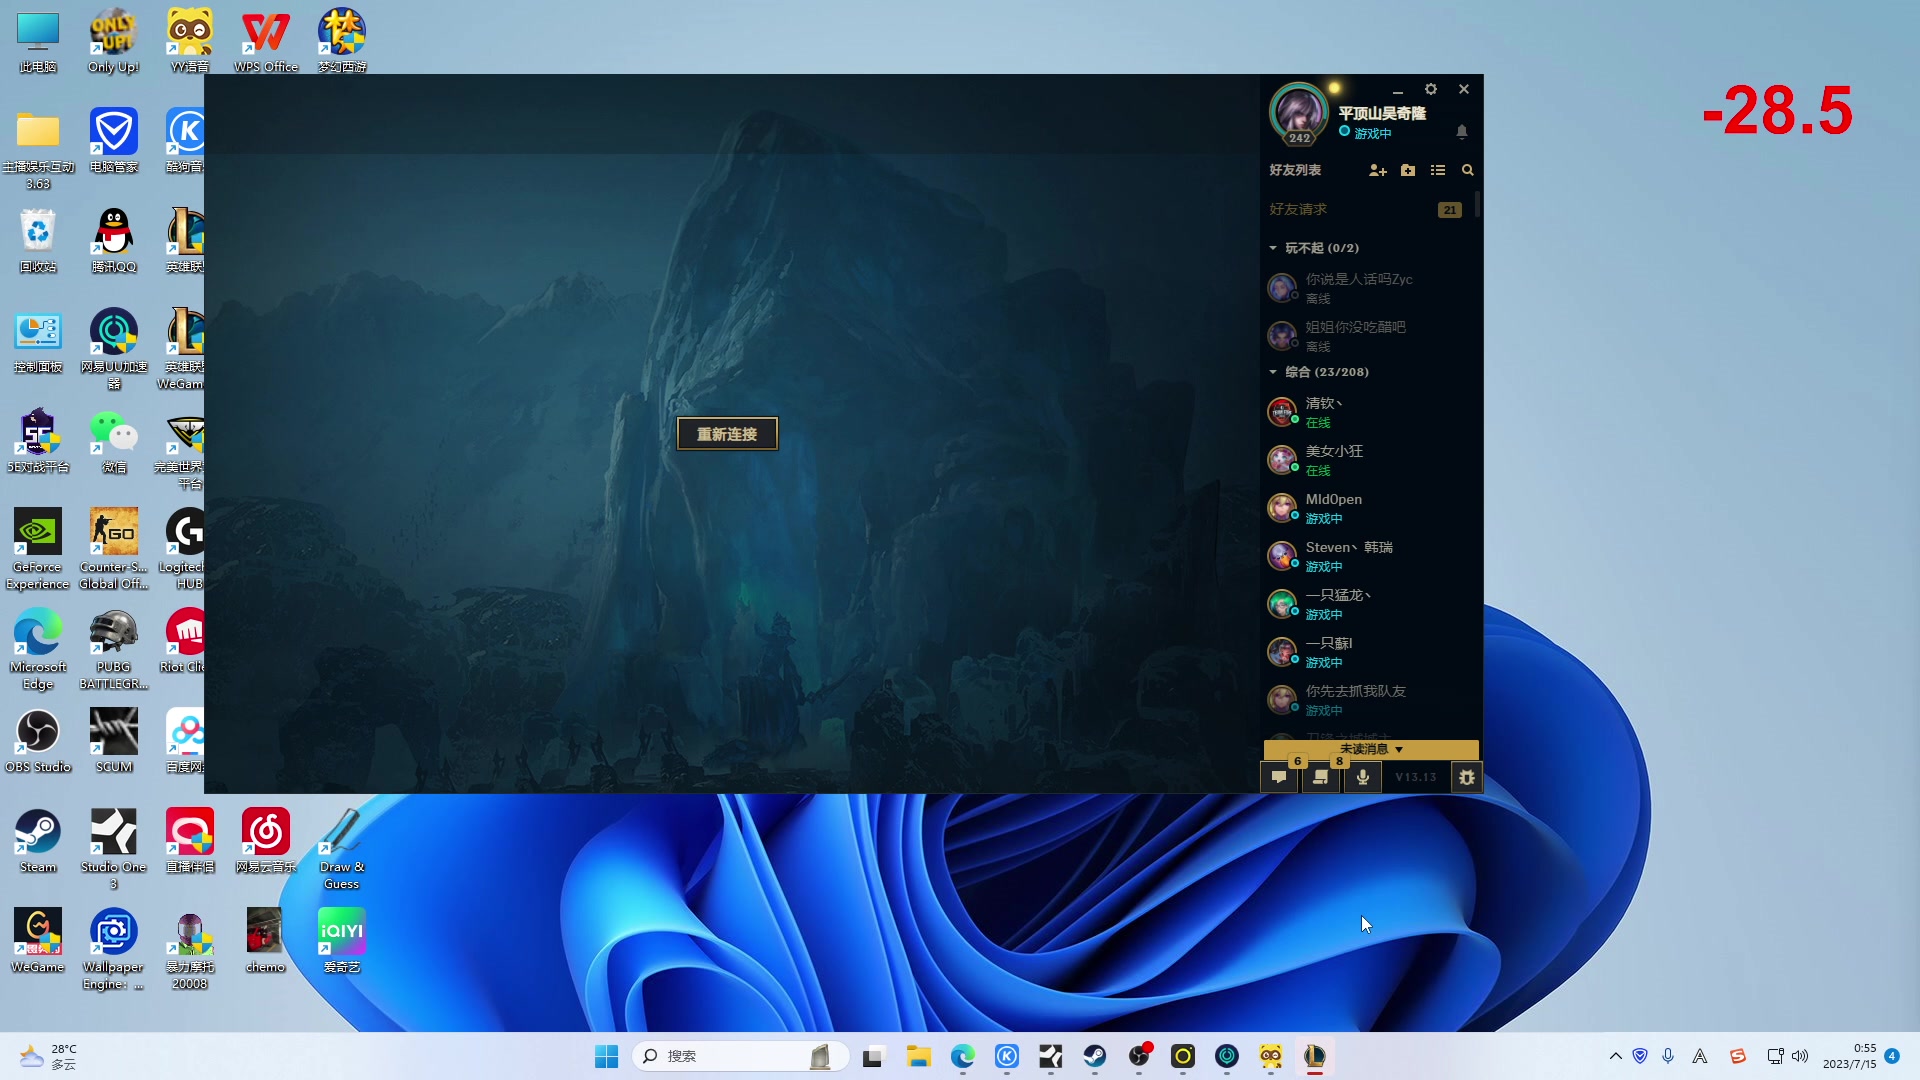Image resolution: width=1920 pixels, height=1080 pixels.
Task: Show hidden system tray icons
Action: point(1615,1056)
